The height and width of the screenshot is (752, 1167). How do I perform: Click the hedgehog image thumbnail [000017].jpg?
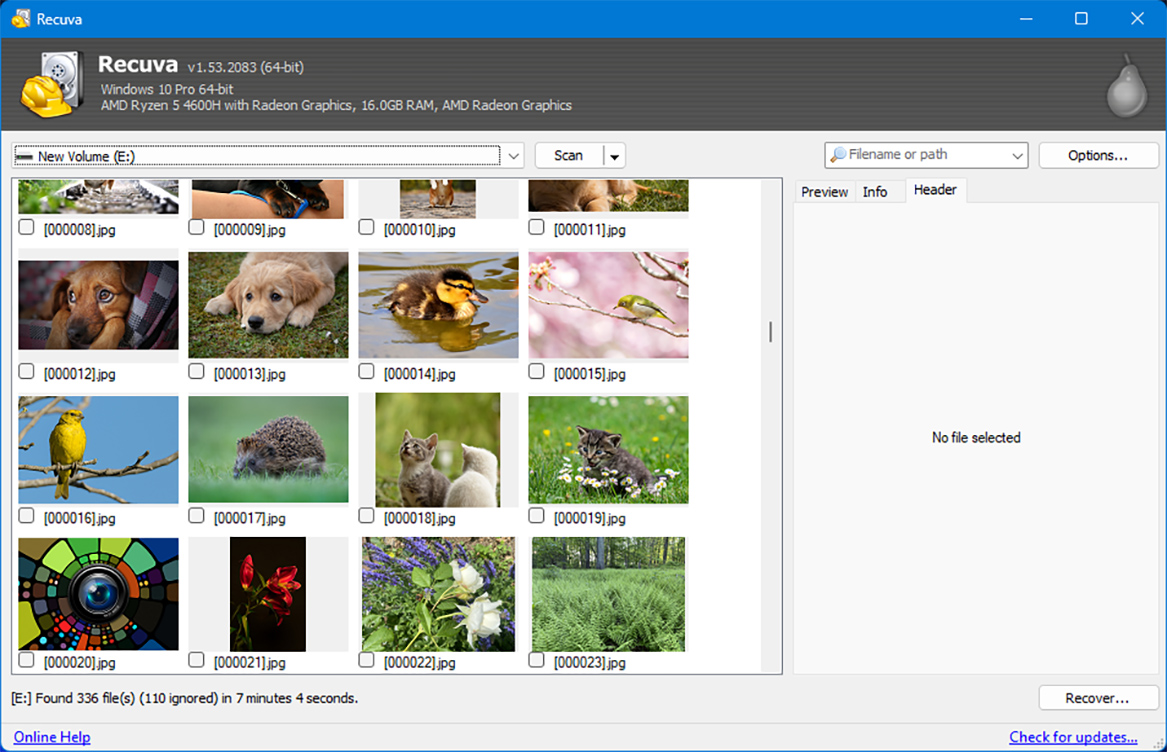click(267, 449)
